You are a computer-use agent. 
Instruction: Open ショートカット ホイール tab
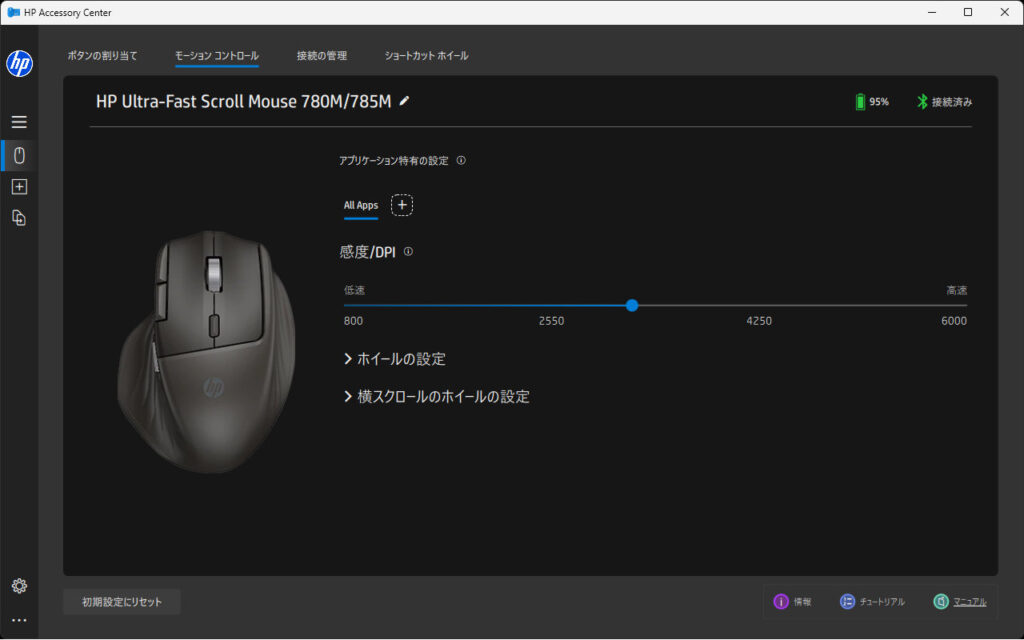click(x=426, y=56)
